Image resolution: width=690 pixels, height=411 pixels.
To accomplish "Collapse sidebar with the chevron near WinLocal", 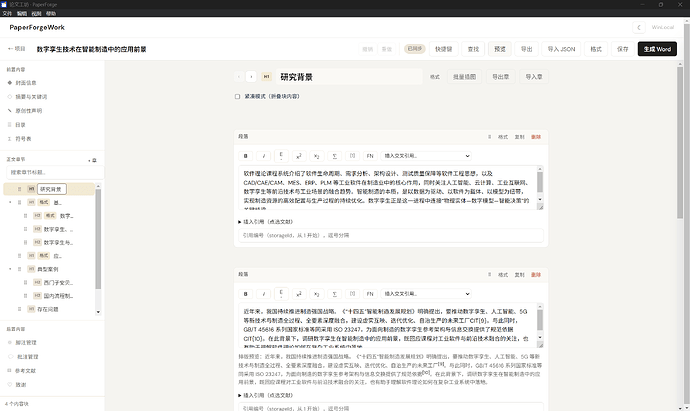I will point(639,27).
